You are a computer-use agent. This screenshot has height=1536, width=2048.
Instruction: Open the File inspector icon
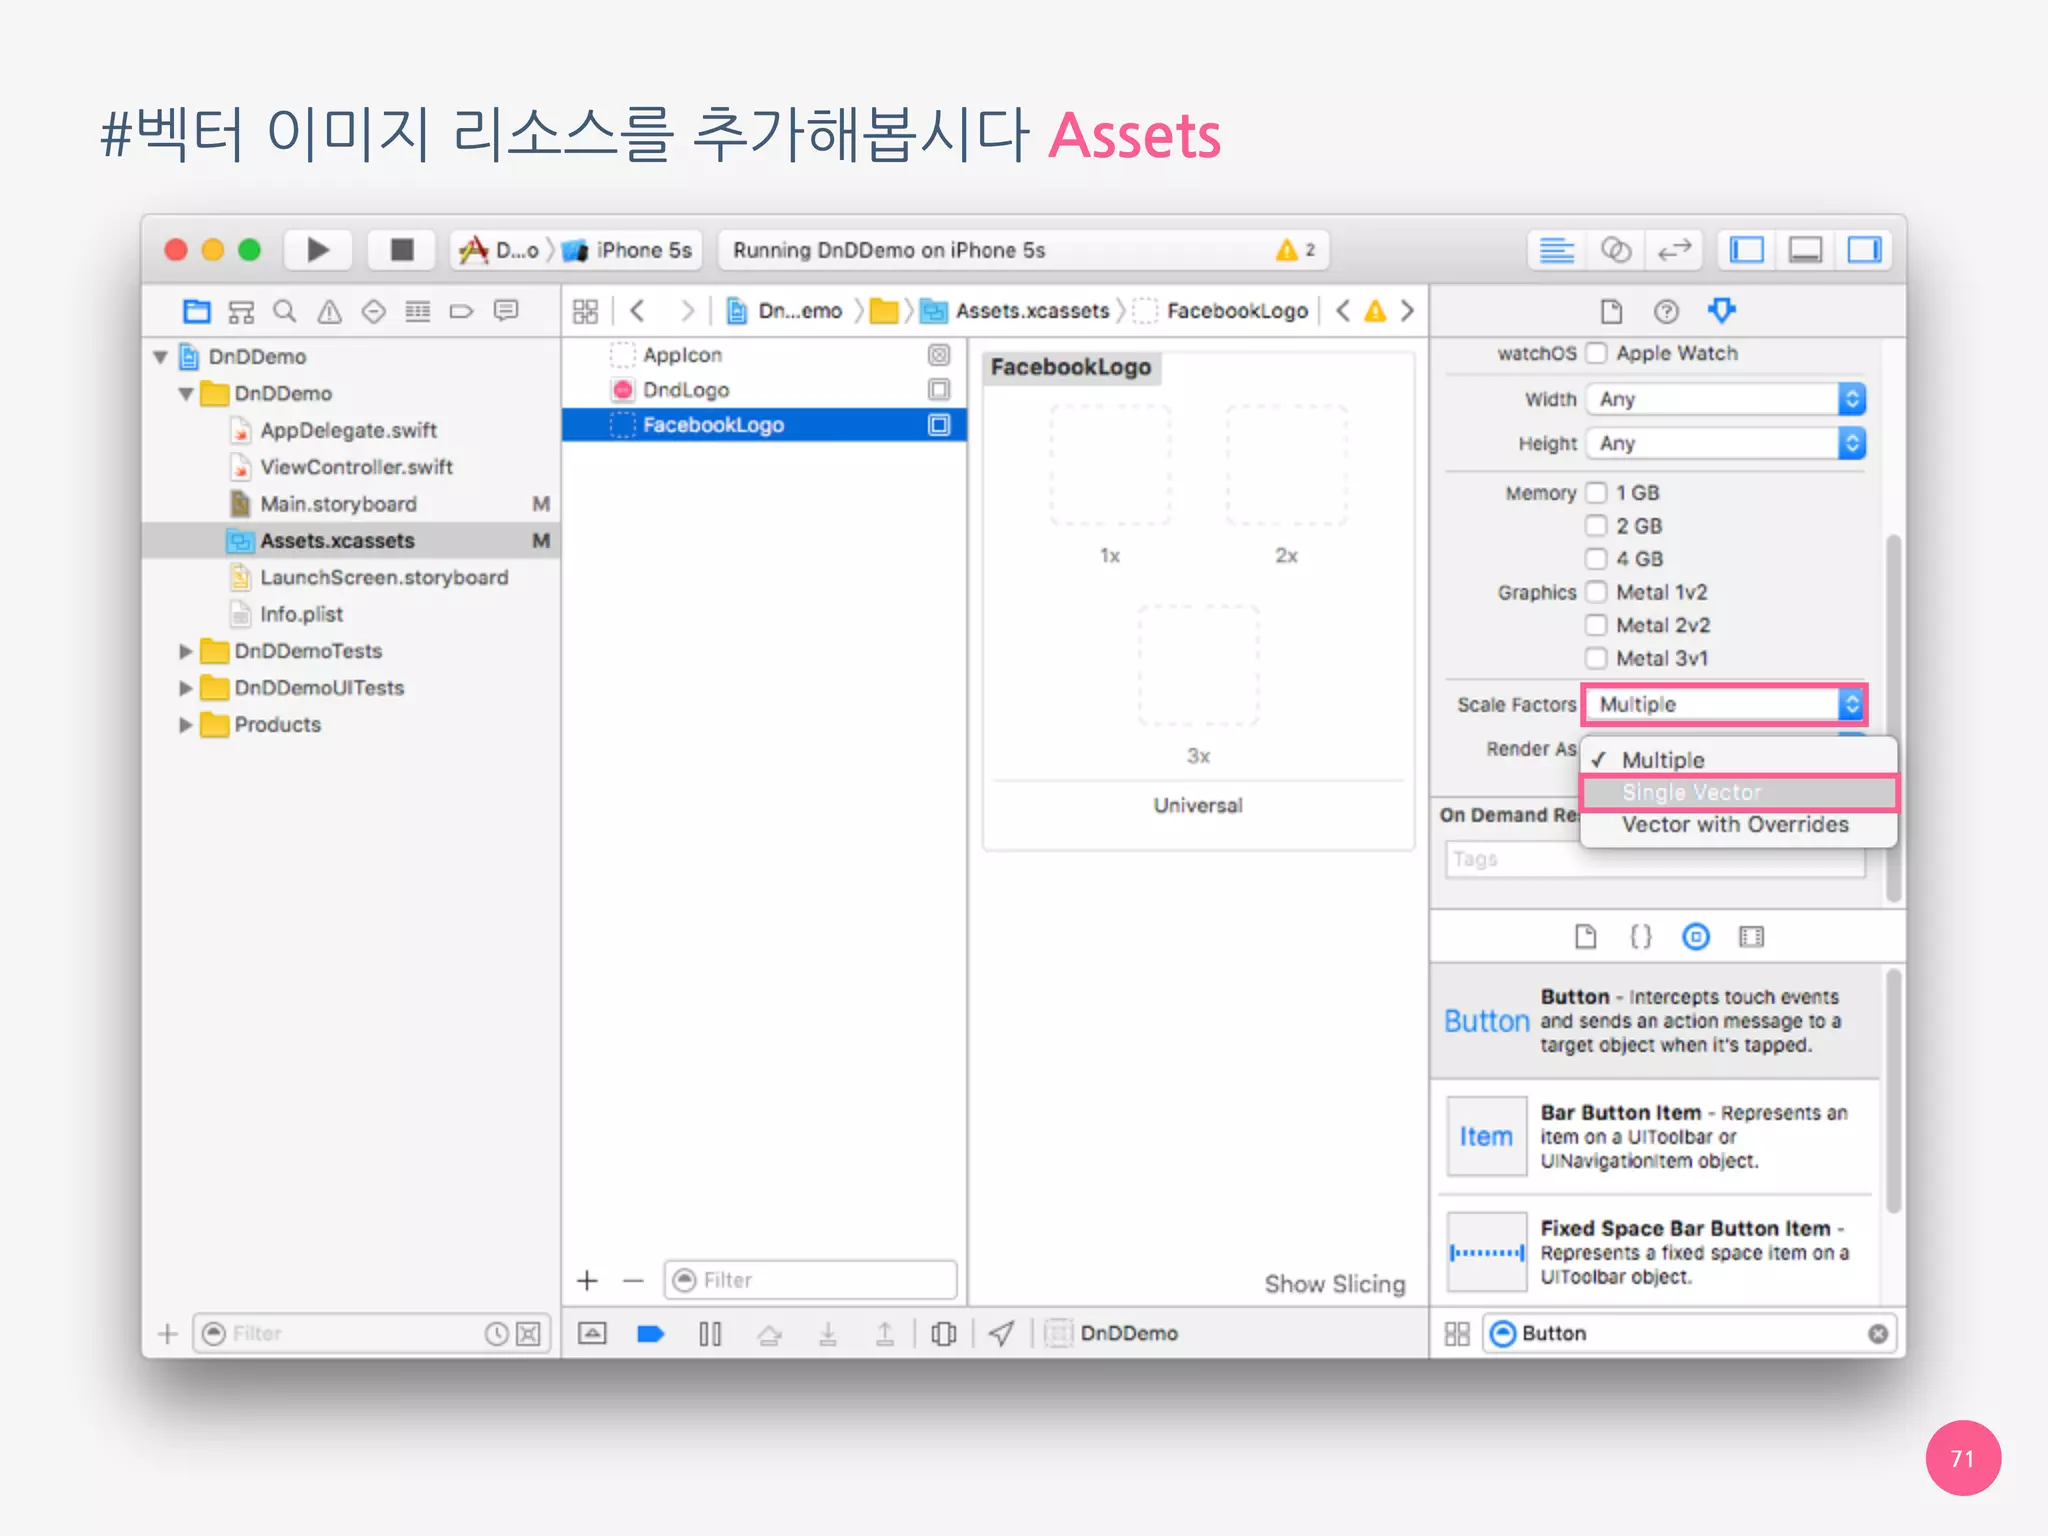1611,312
